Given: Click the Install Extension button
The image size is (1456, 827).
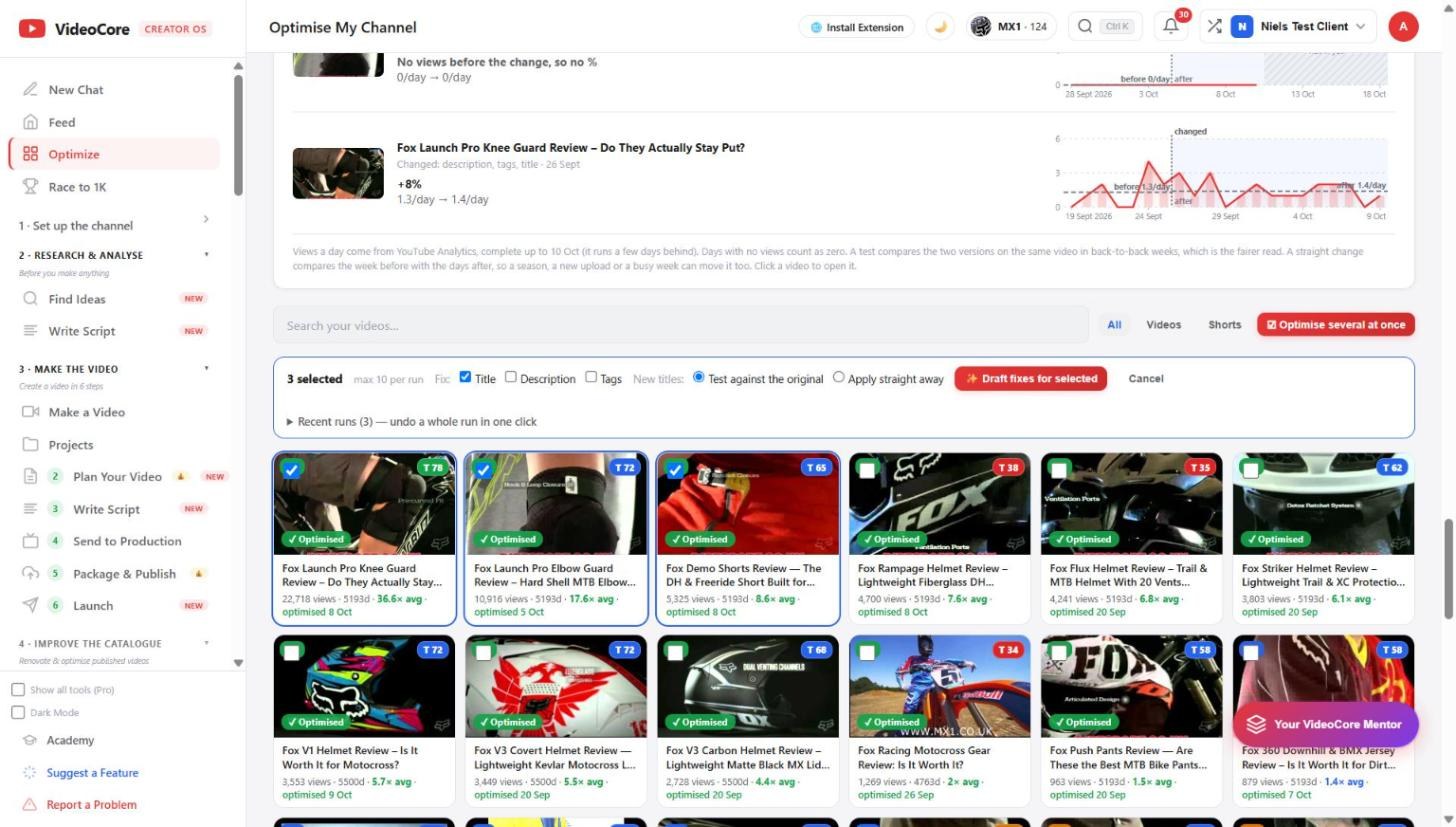Looking at the screenshot, I should (857, 27).
